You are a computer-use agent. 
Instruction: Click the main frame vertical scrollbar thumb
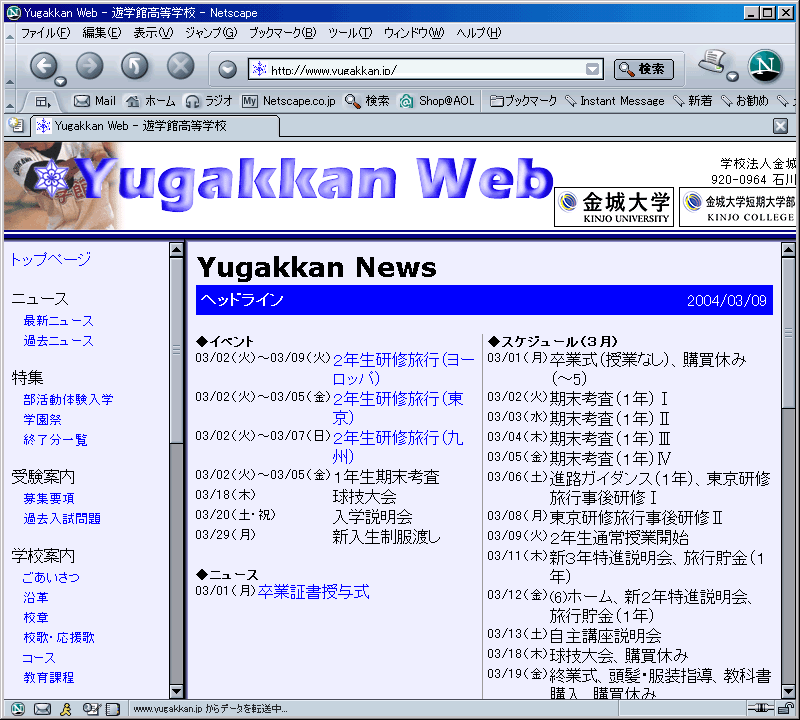tap(788, 332)
